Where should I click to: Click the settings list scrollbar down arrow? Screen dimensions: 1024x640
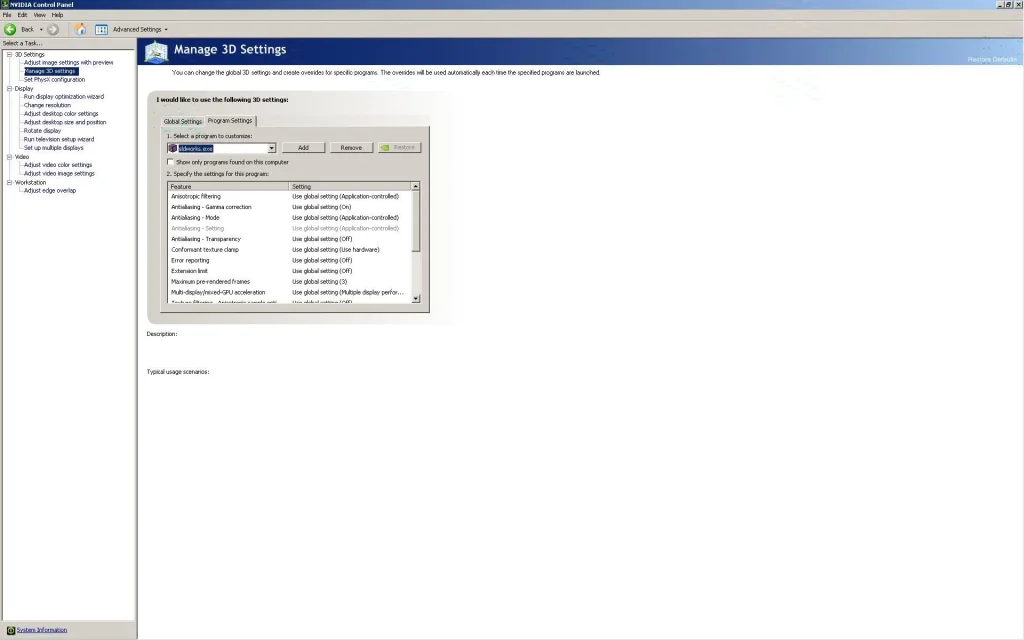click(x=416, y=298)
